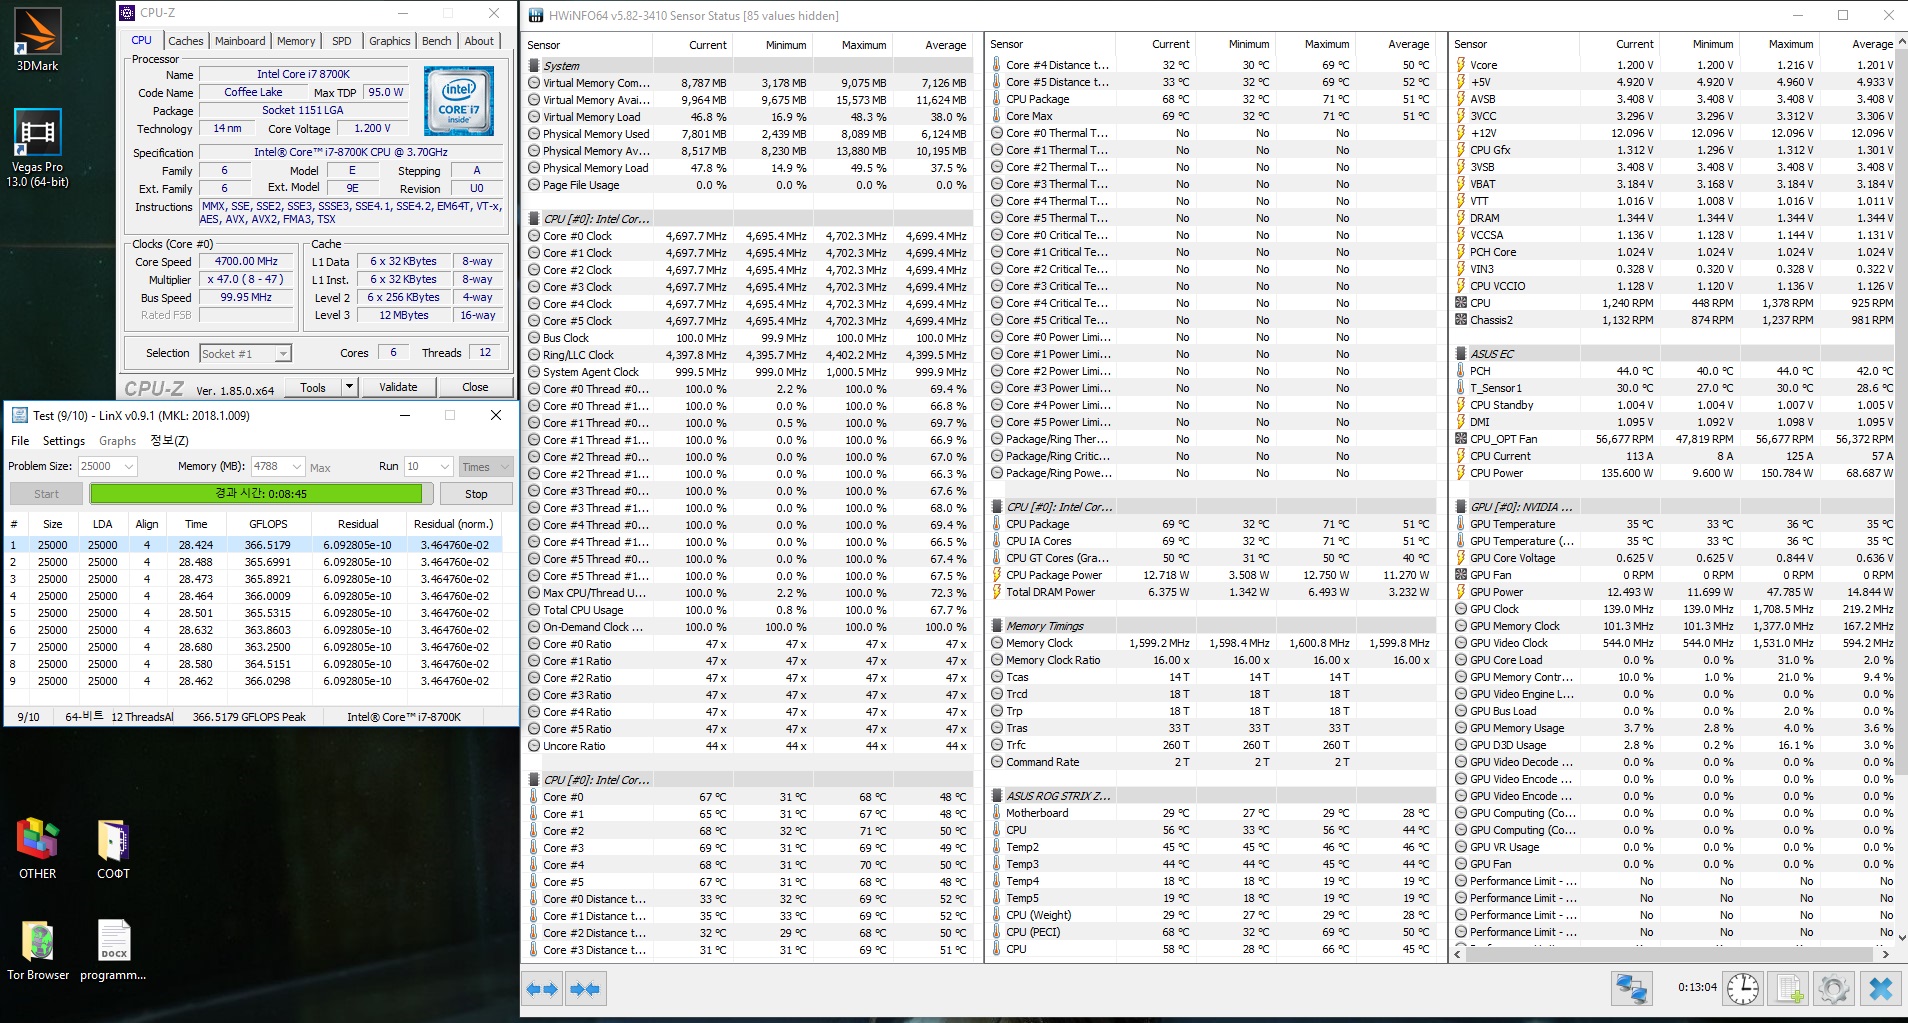1908x1023 pixels.
Task: Click the CPU-Z title bar app icon
Action: point(127,13)
